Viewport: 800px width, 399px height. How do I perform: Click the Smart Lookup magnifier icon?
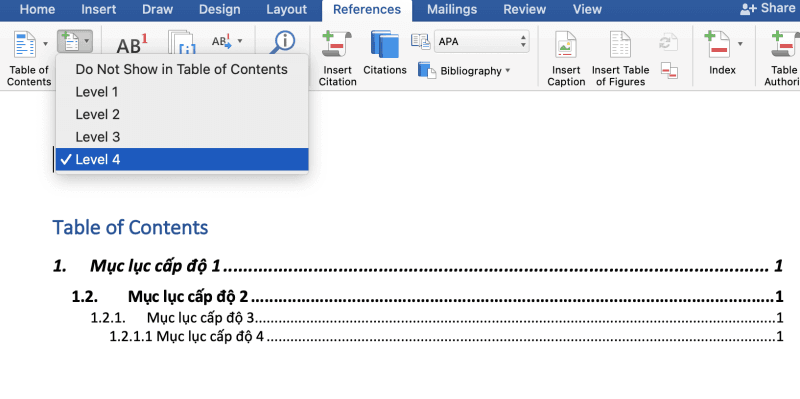284,41
